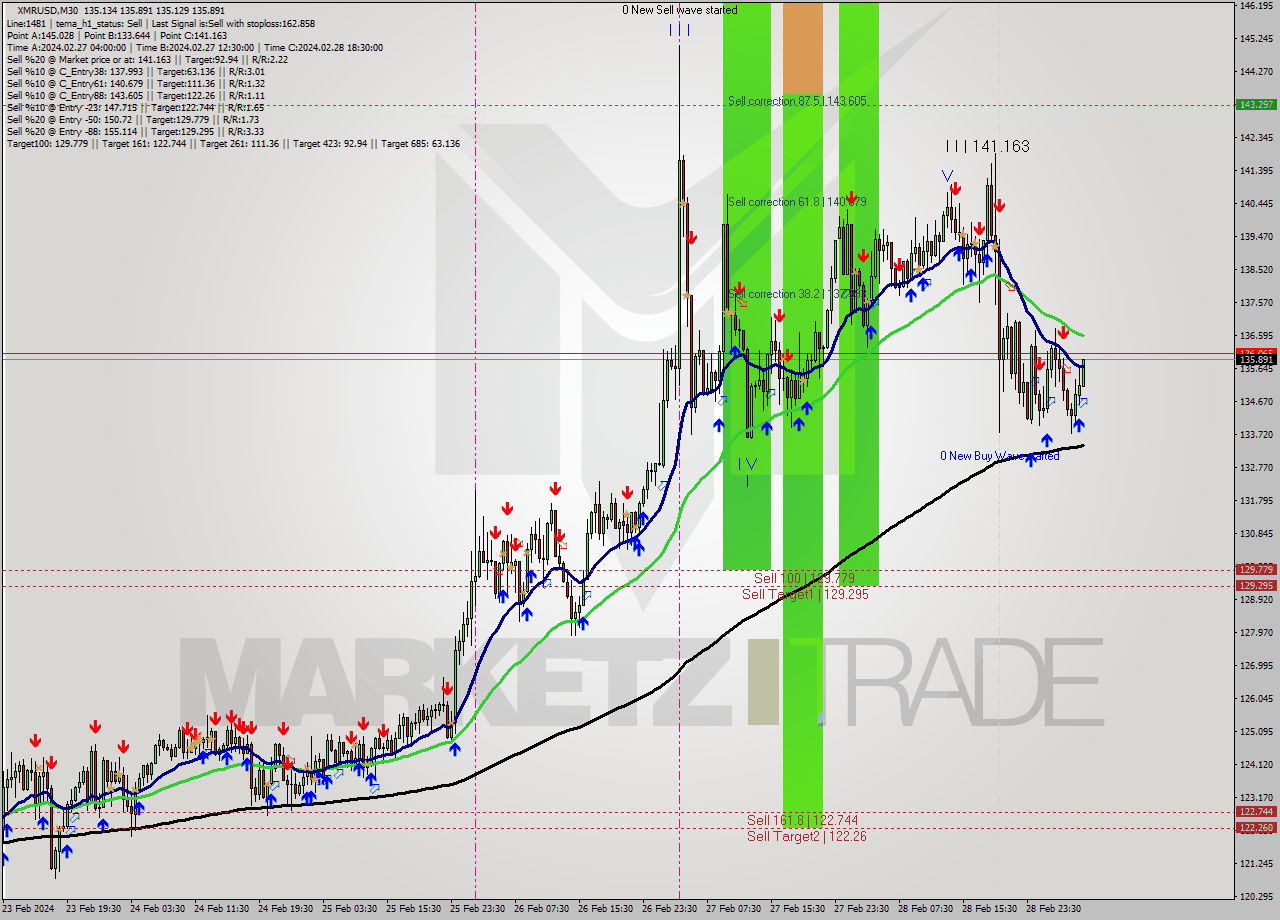1280x920 pixels.
Task: Click the '25 Feb 23:30' time label
Action: (x=479, y=909)
